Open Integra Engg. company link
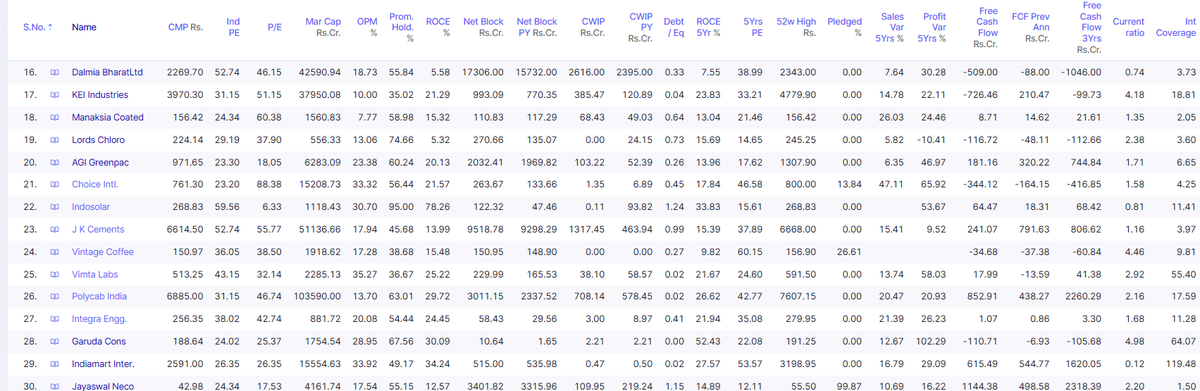1200x391 pixels. 100,318
